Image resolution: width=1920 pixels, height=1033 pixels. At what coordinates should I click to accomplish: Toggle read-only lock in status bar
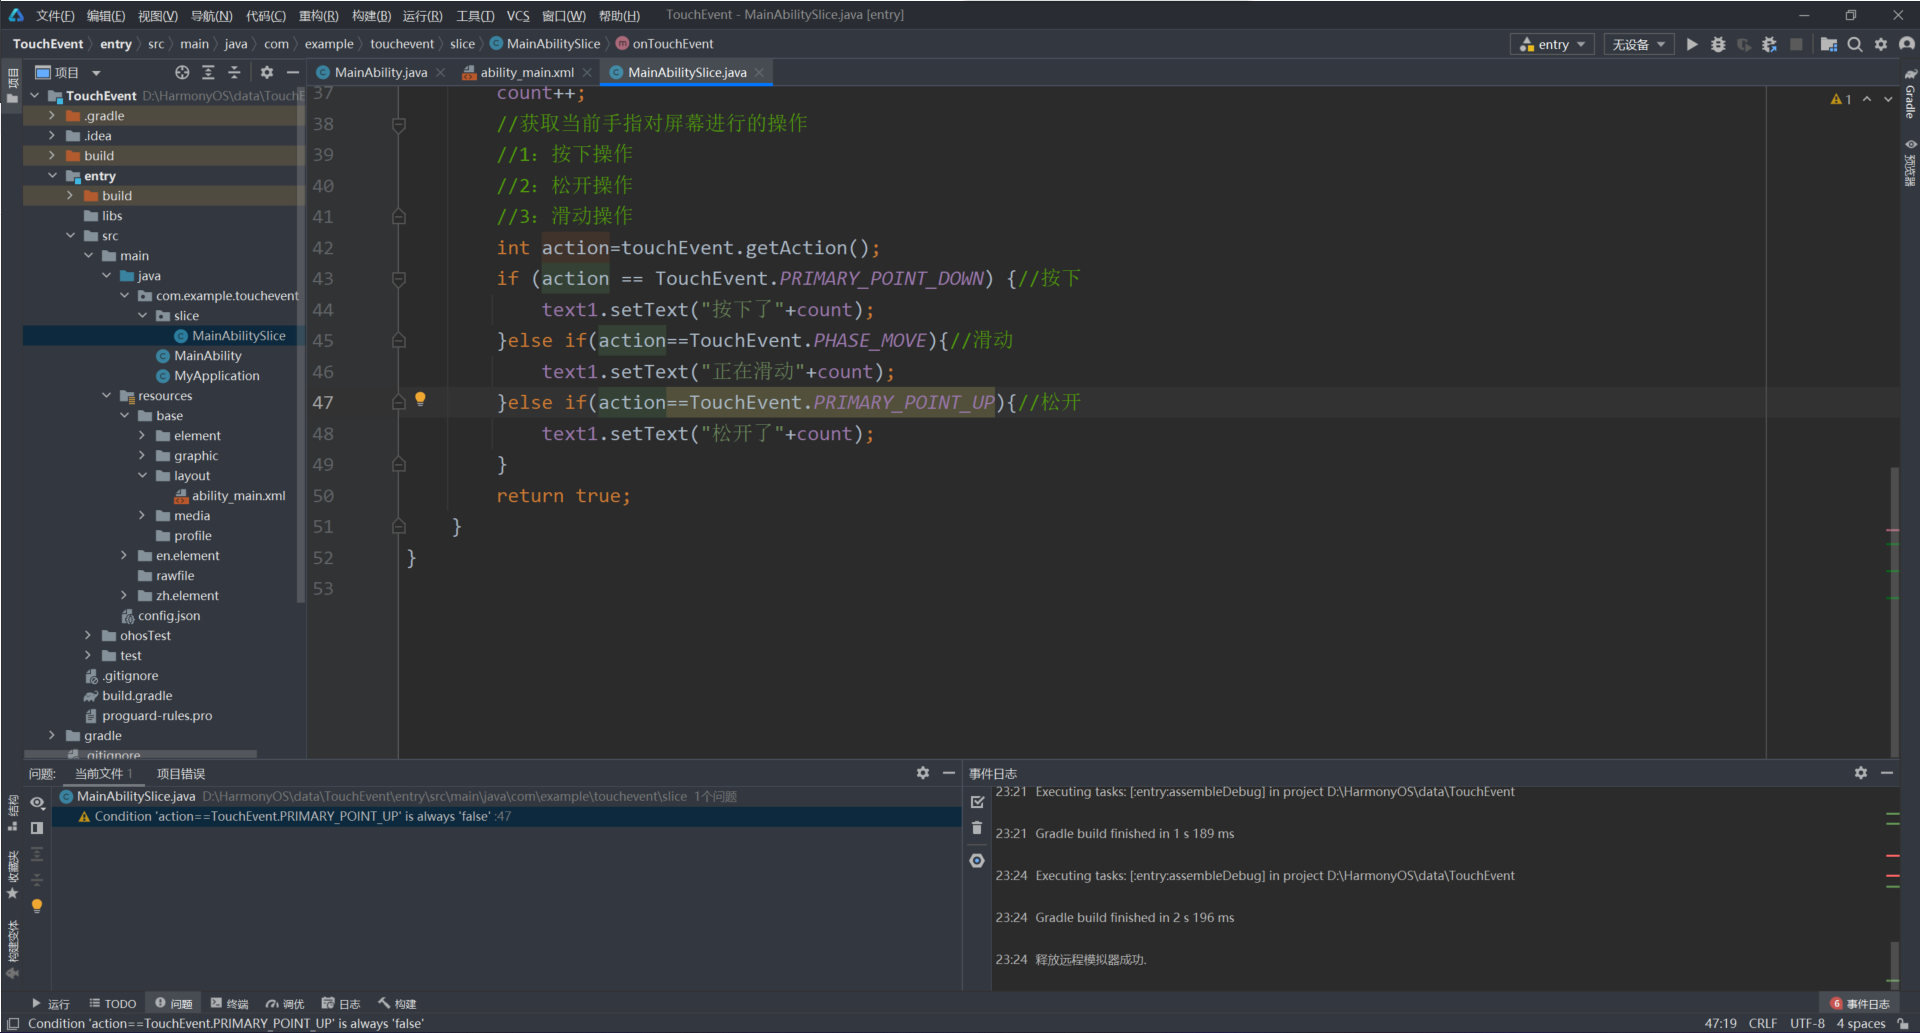[x=1903, y=1023]
